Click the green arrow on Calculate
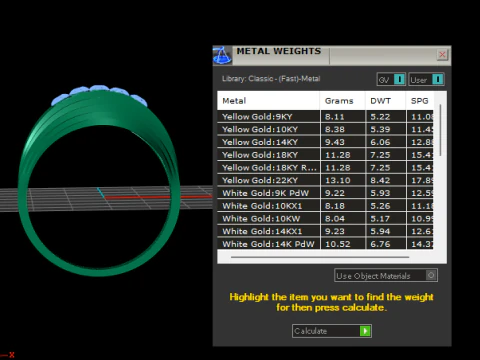Screen dimensions: 480x360 (365, 331)
